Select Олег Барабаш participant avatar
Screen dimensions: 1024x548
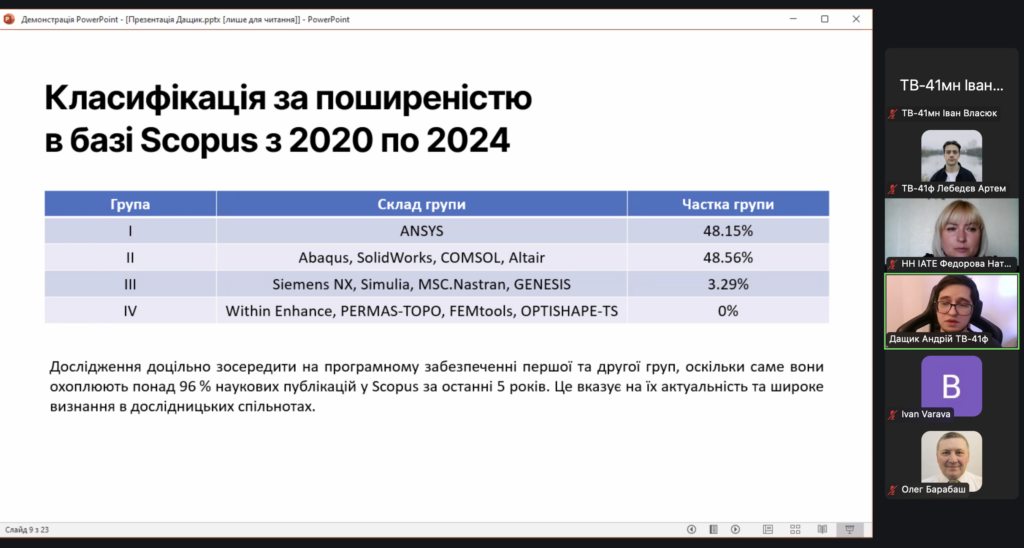(952, 460)
